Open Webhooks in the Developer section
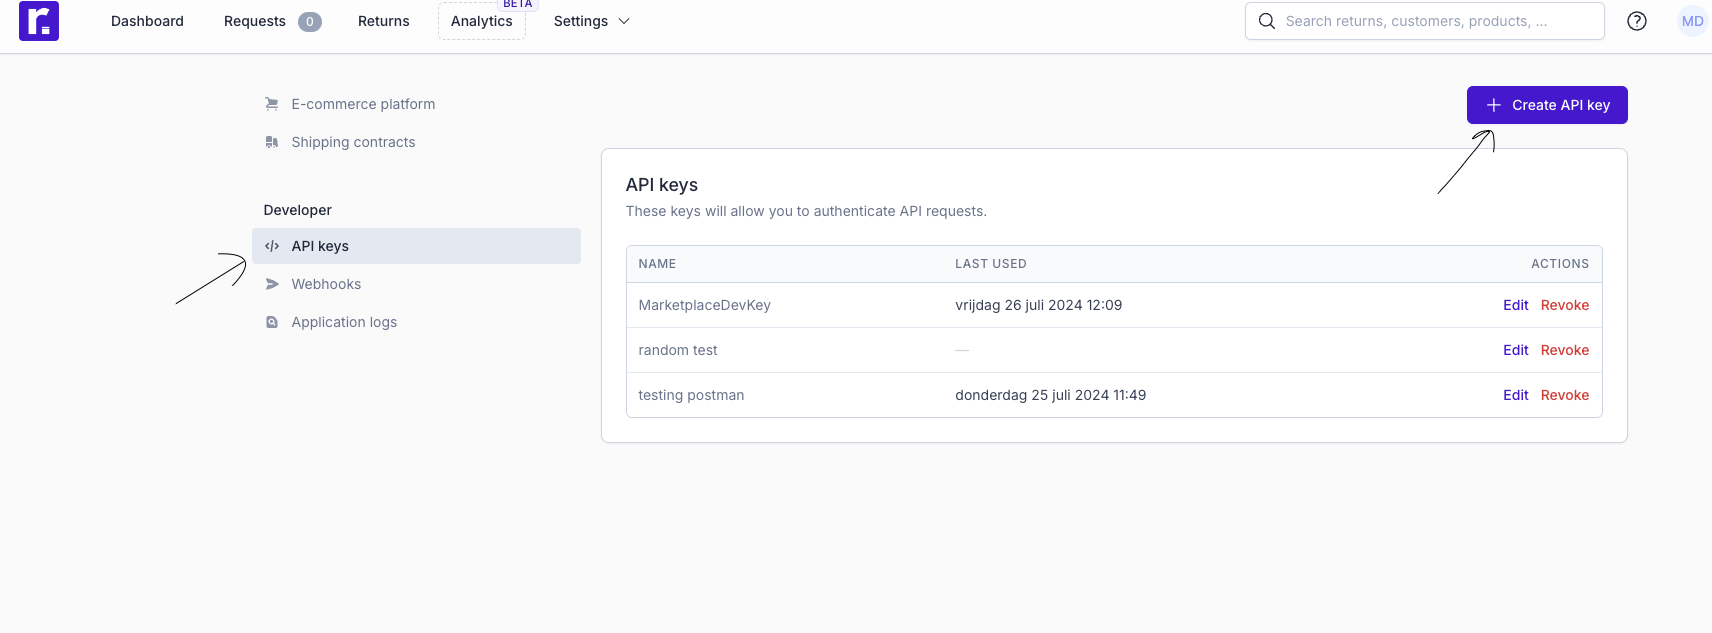 point(326,284)
